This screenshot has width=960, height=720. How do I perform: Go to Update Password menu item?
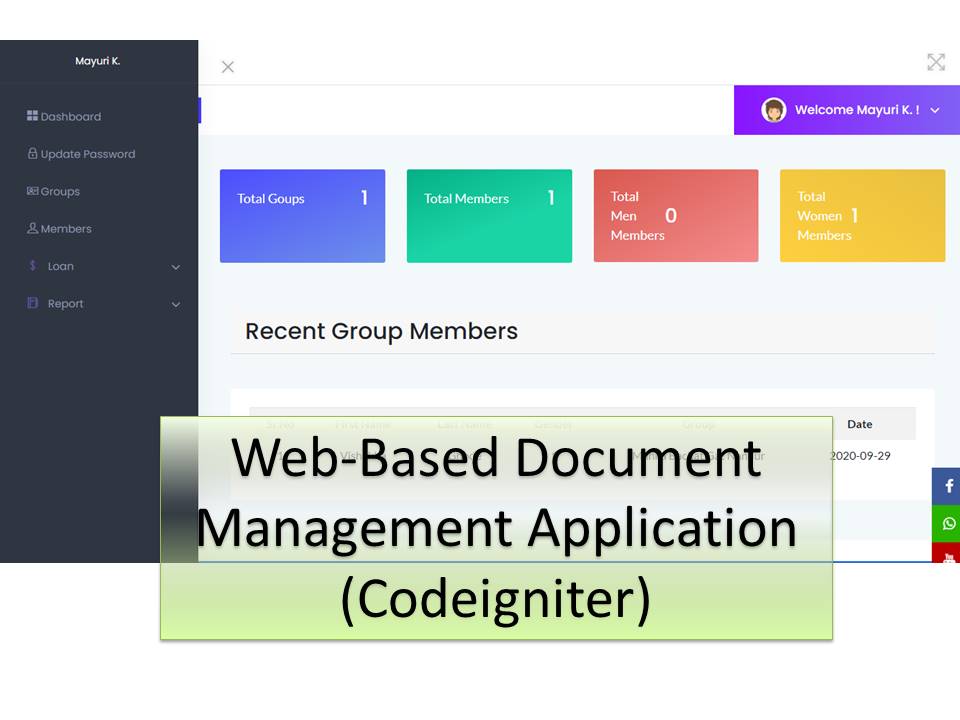click(87, 154)
